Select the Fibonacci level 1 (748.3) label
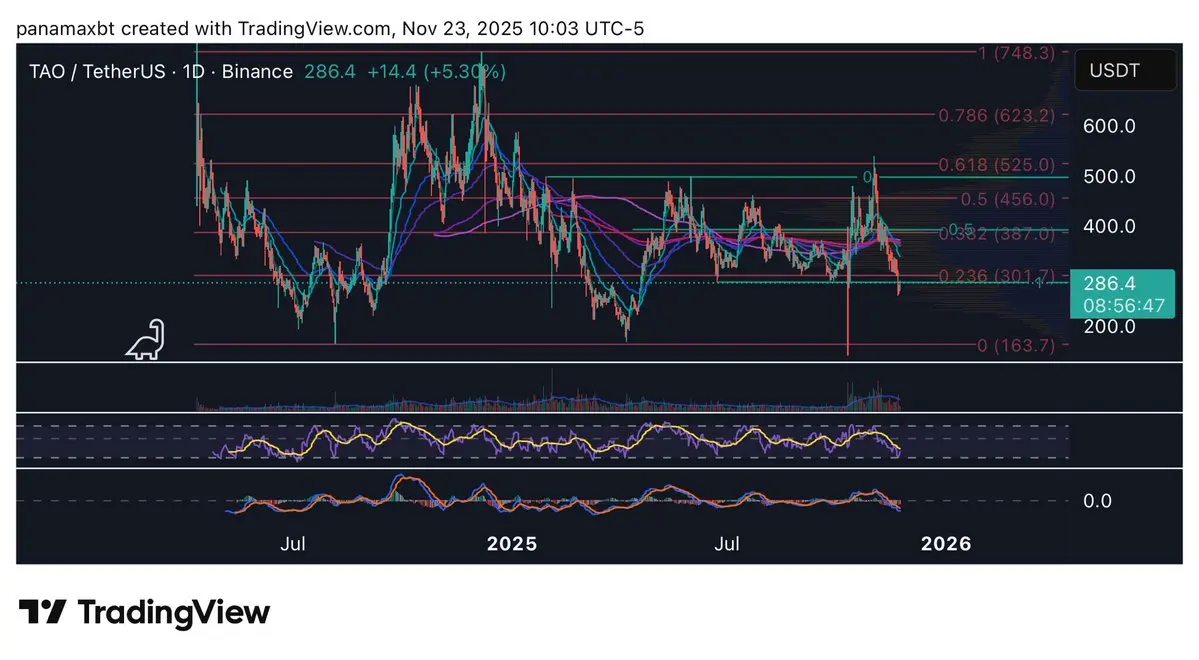 coord(1016,53)
